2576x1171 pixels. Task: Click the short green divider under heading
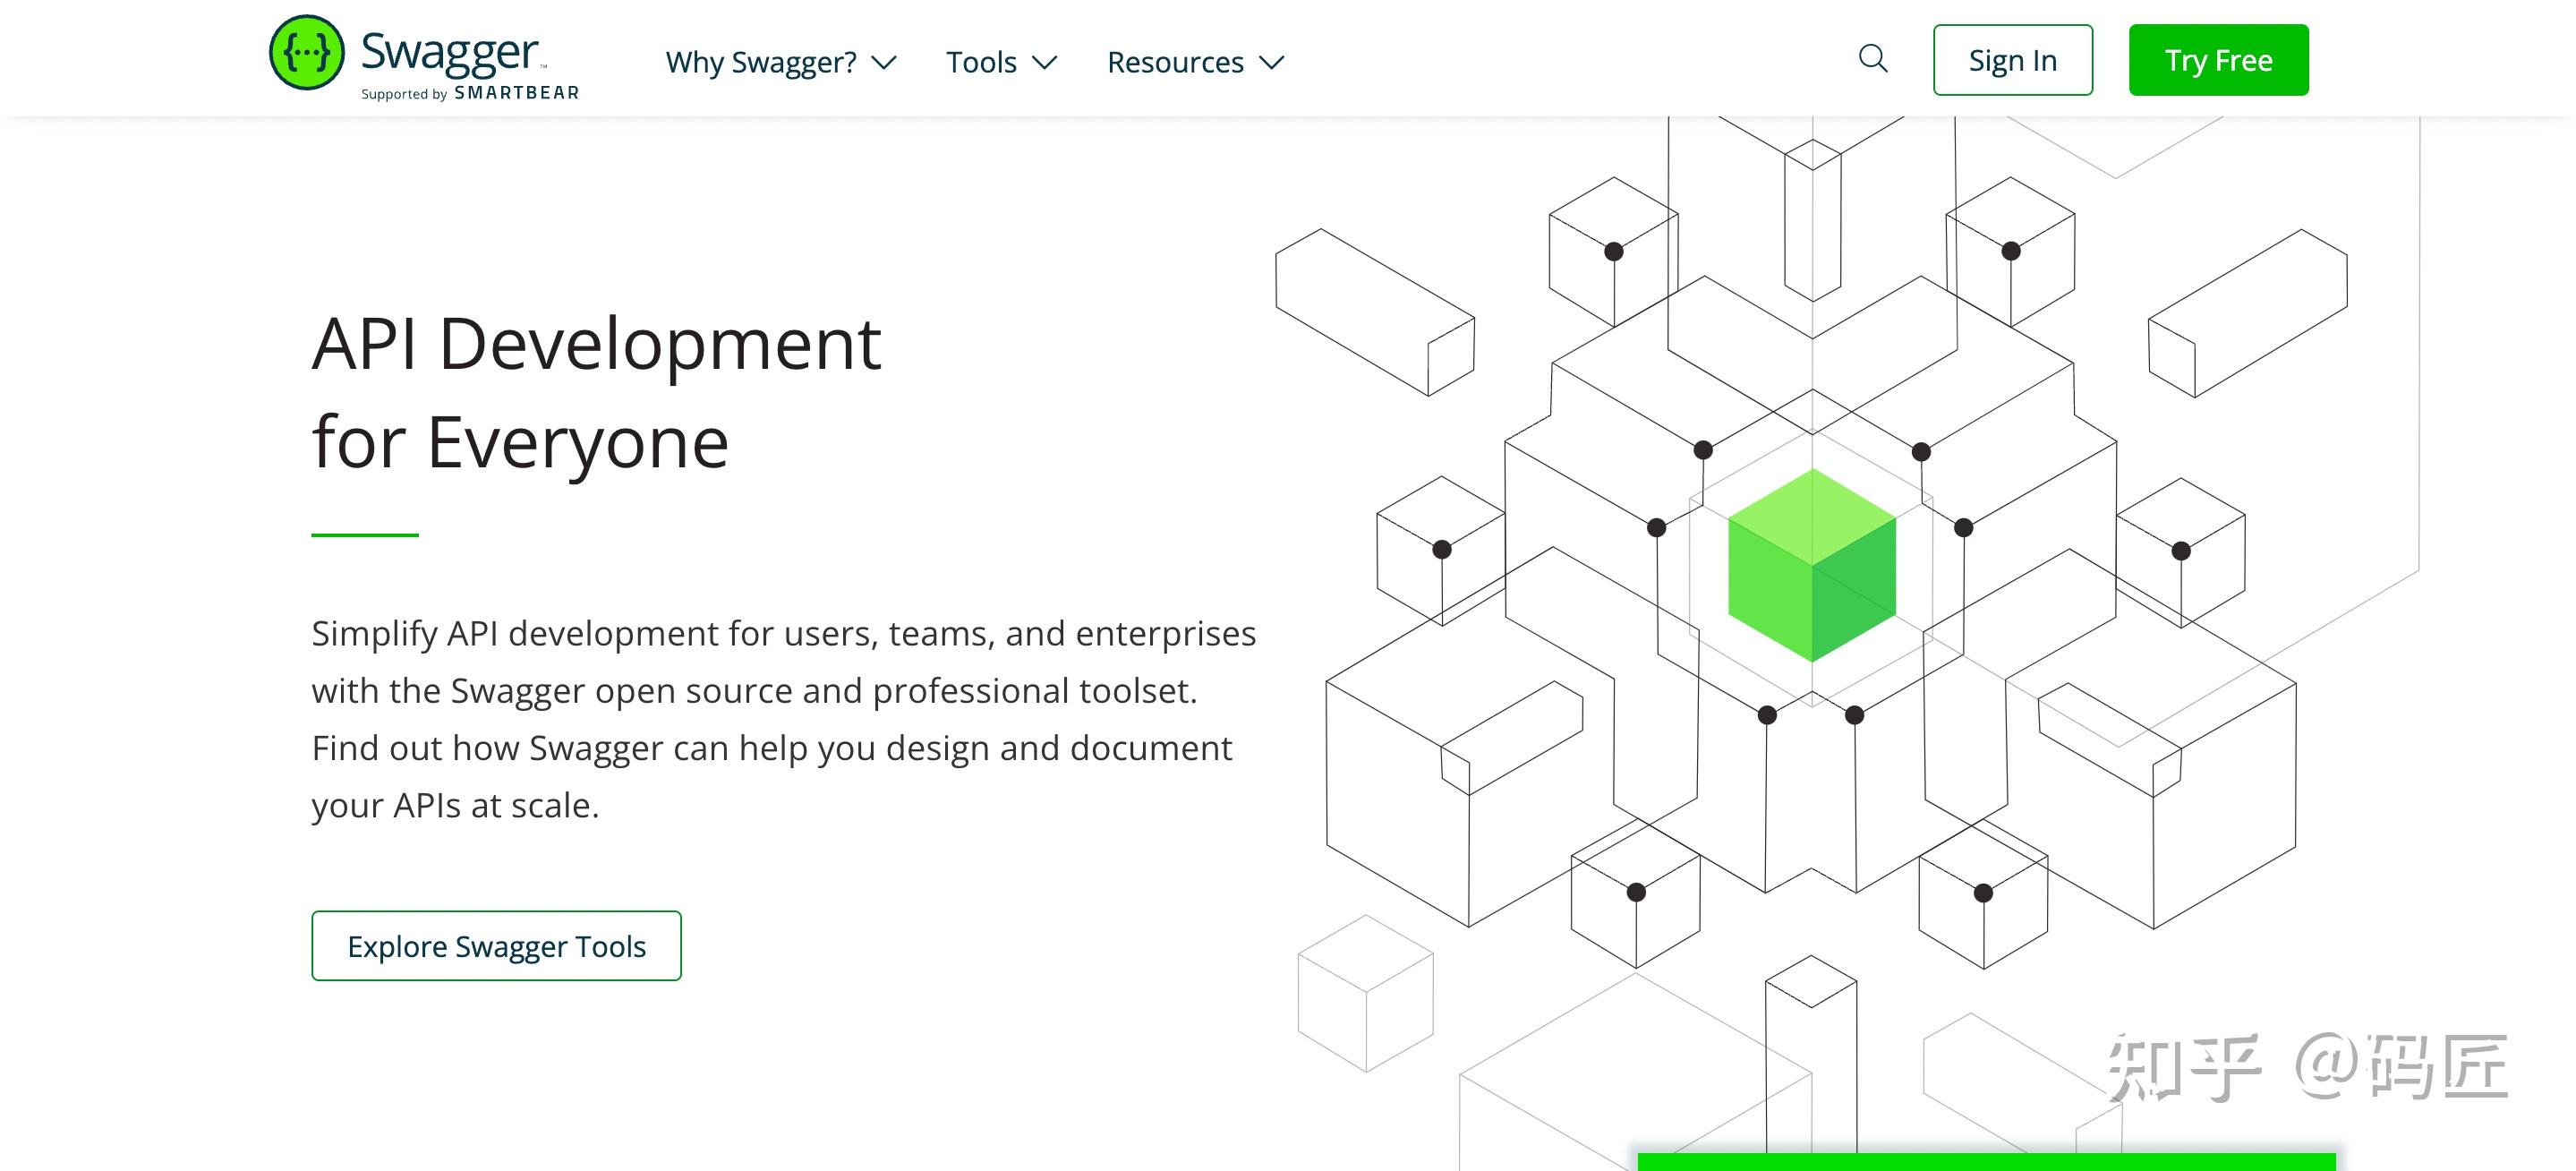(364, 535)
